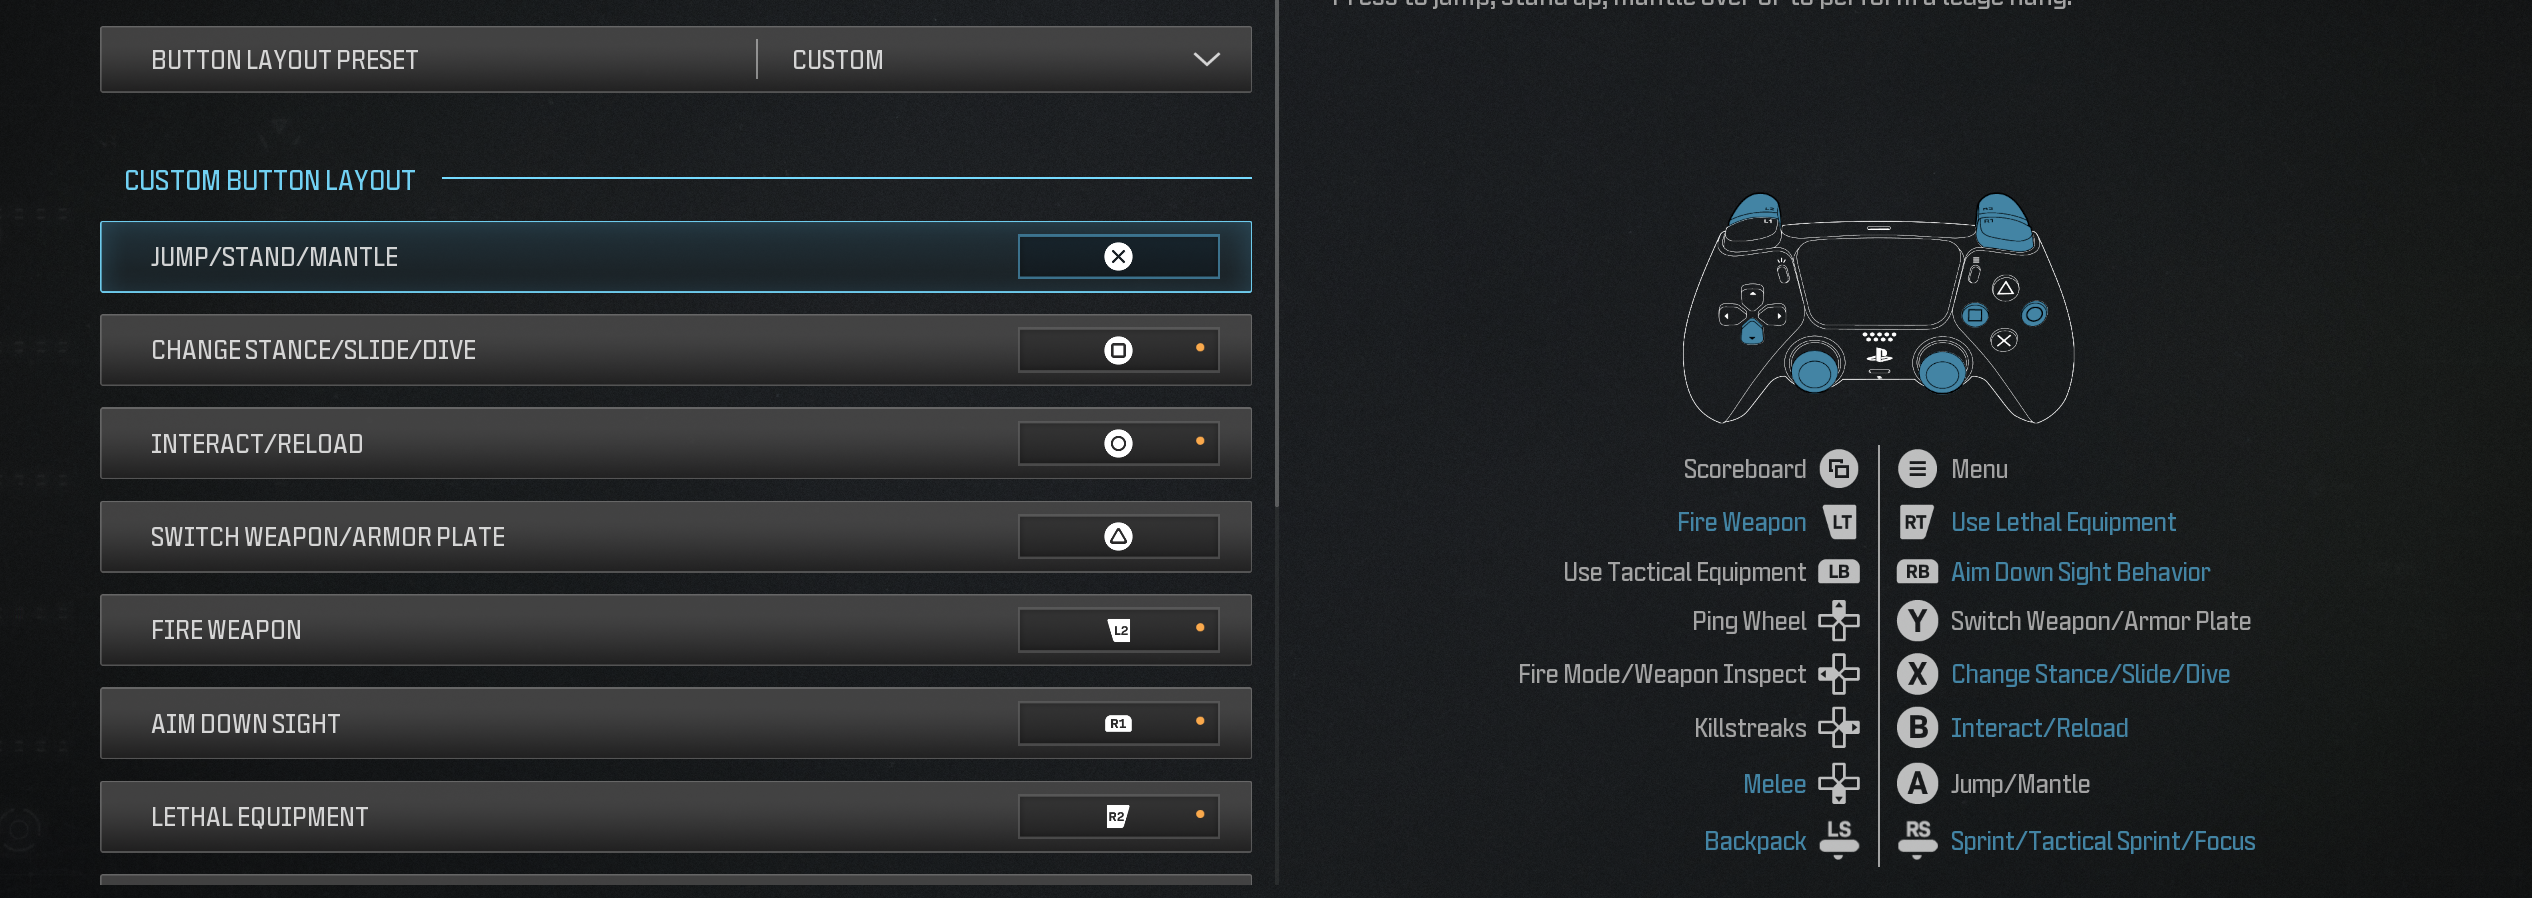Open the Button Layout Preset dropdown arrow

tap(1206, 60)
